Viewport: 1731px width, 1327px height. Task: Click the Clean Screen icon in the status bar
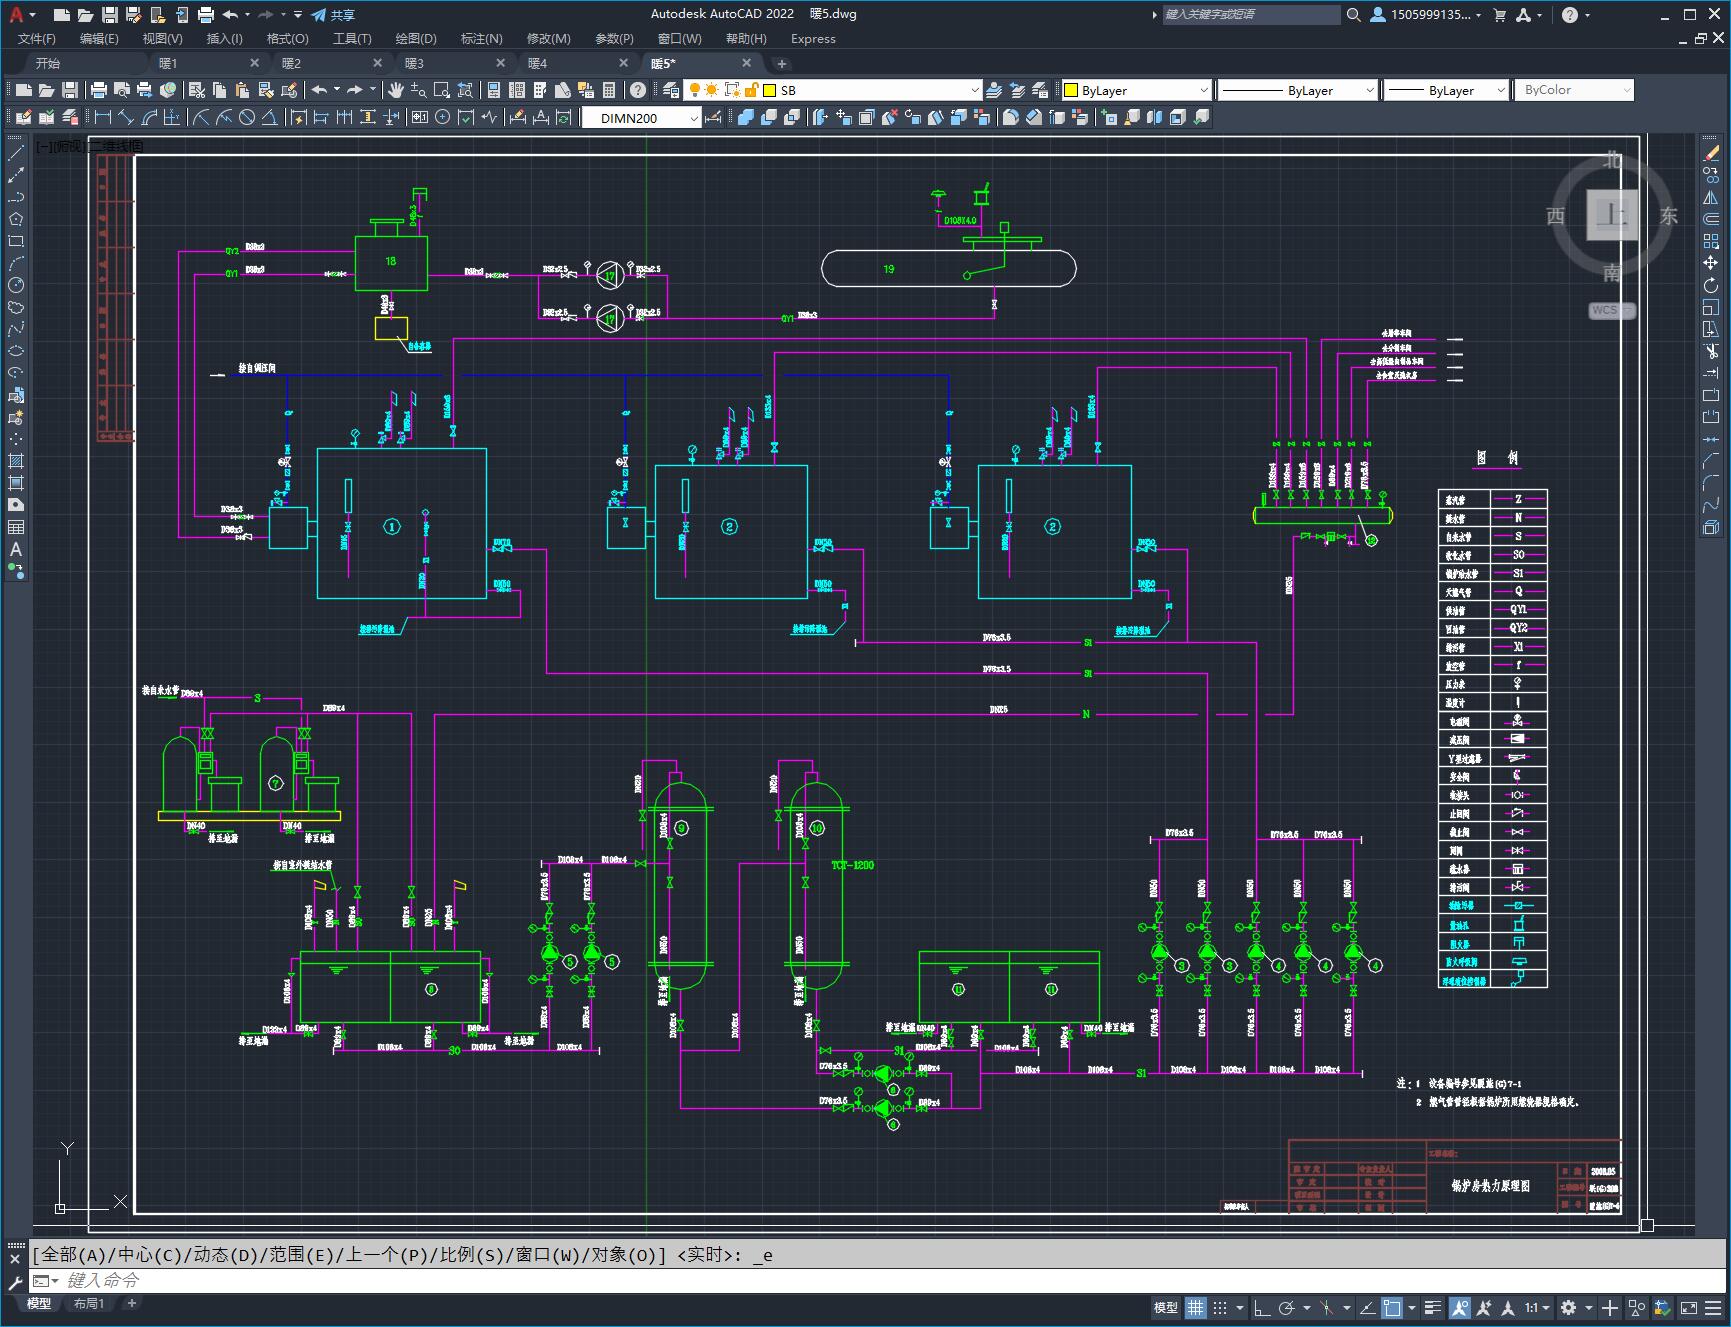[x=1688, y=1307]
